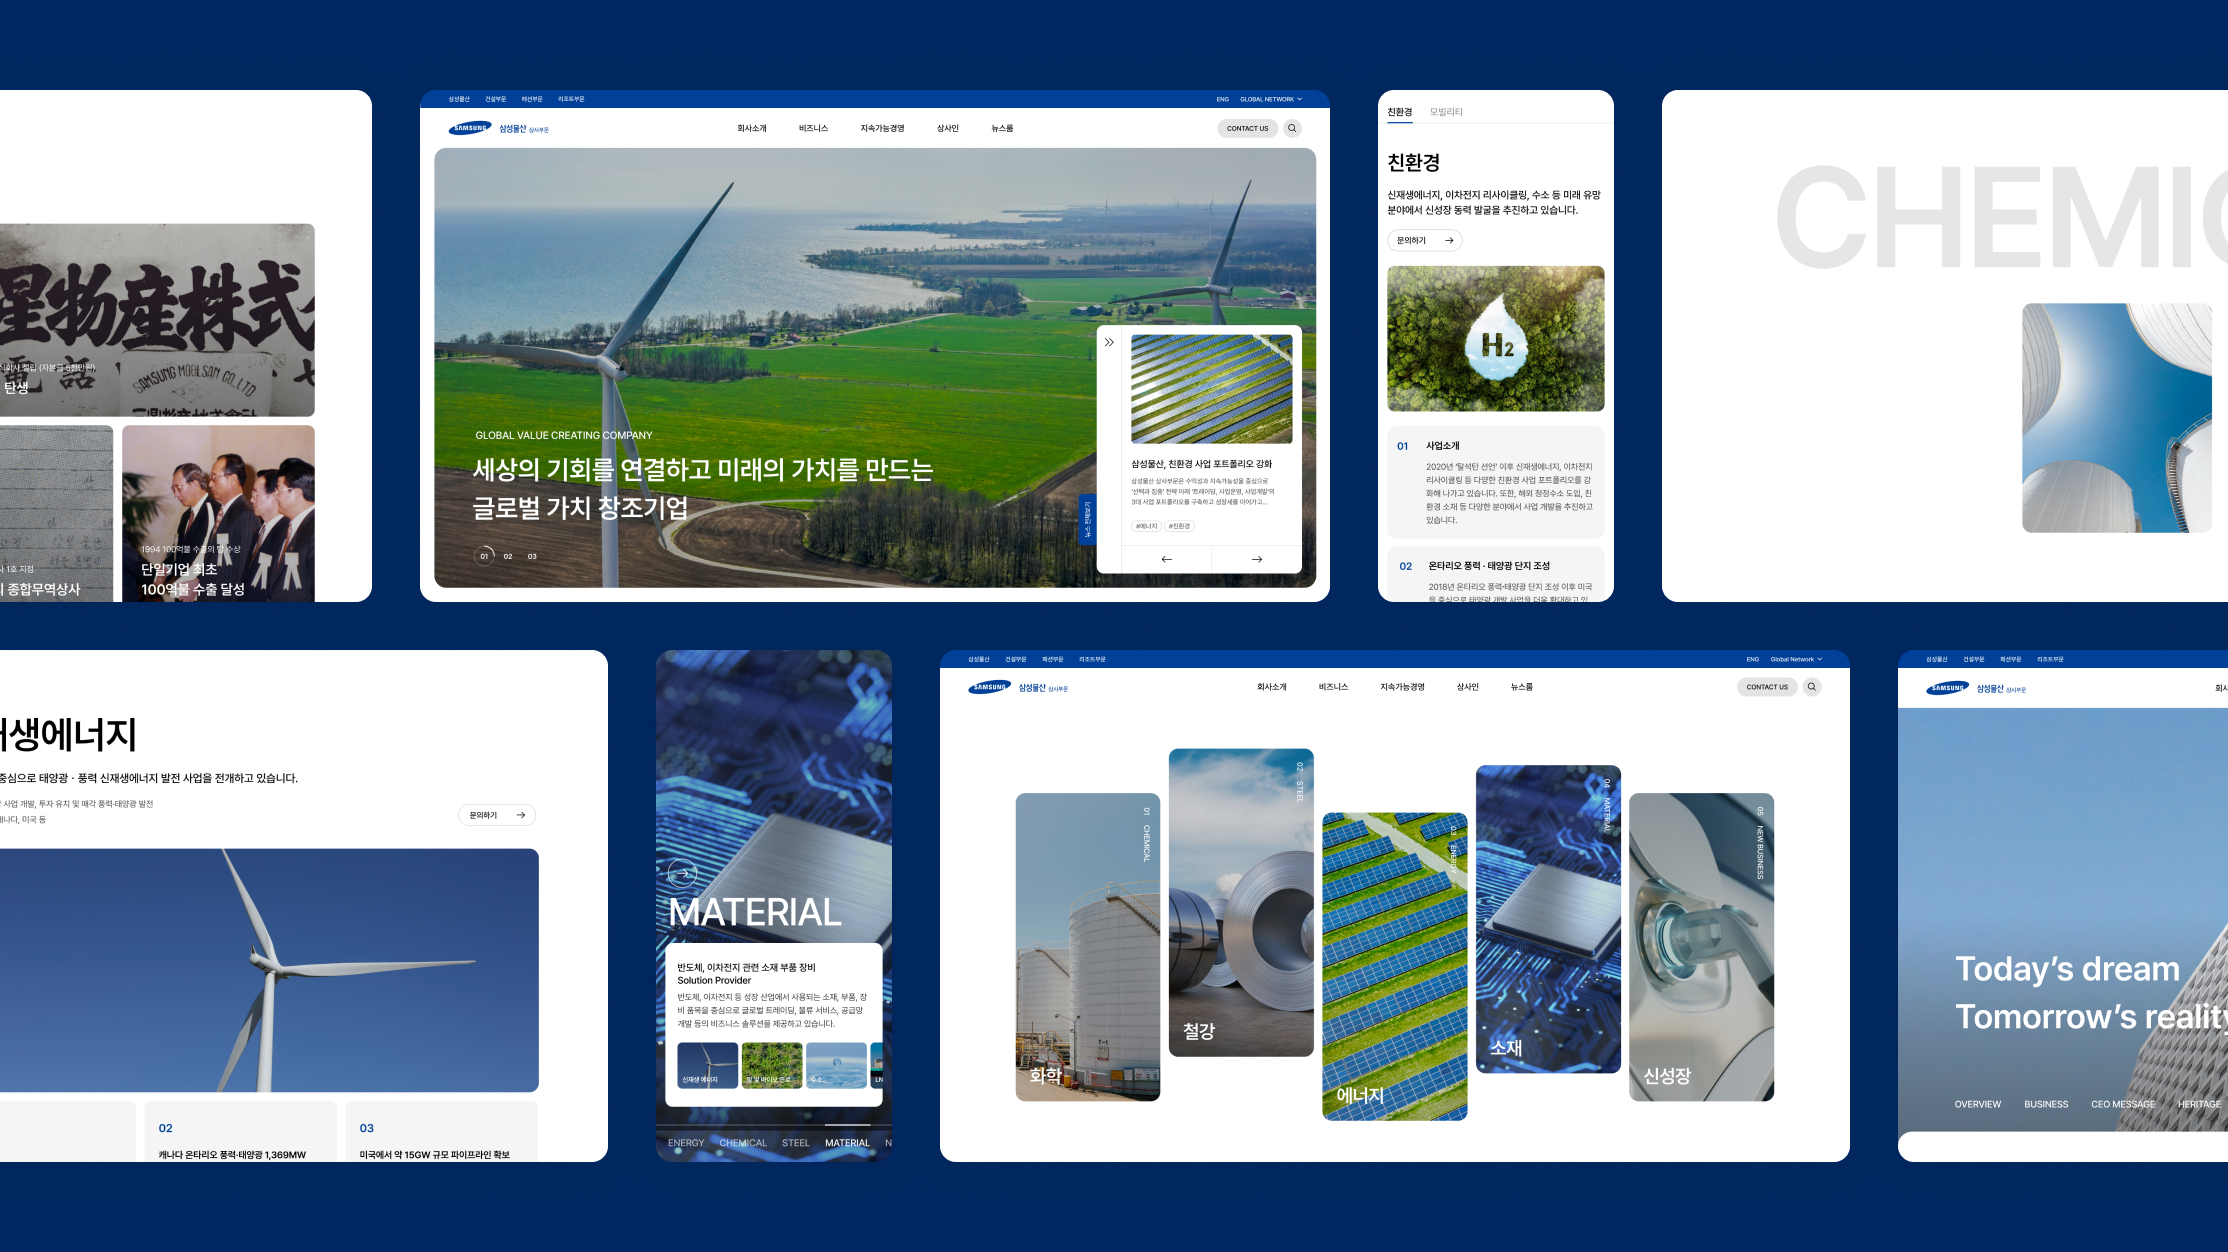The height and width of the screenshot is (1252, 2228).
Task: Select slide indicator 03 on hero banner
Action: click(x=532, y=556)
